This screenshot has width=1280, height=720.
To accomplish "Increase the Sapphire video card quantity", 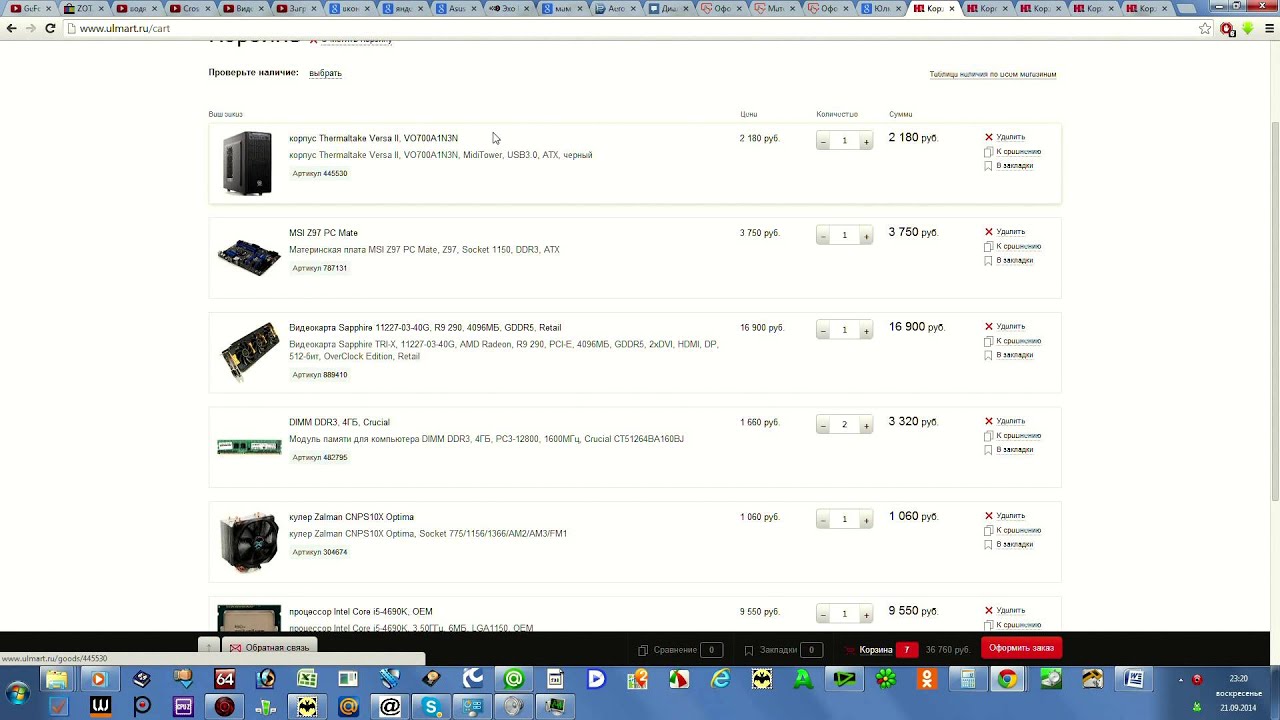I will coord(866,330).
